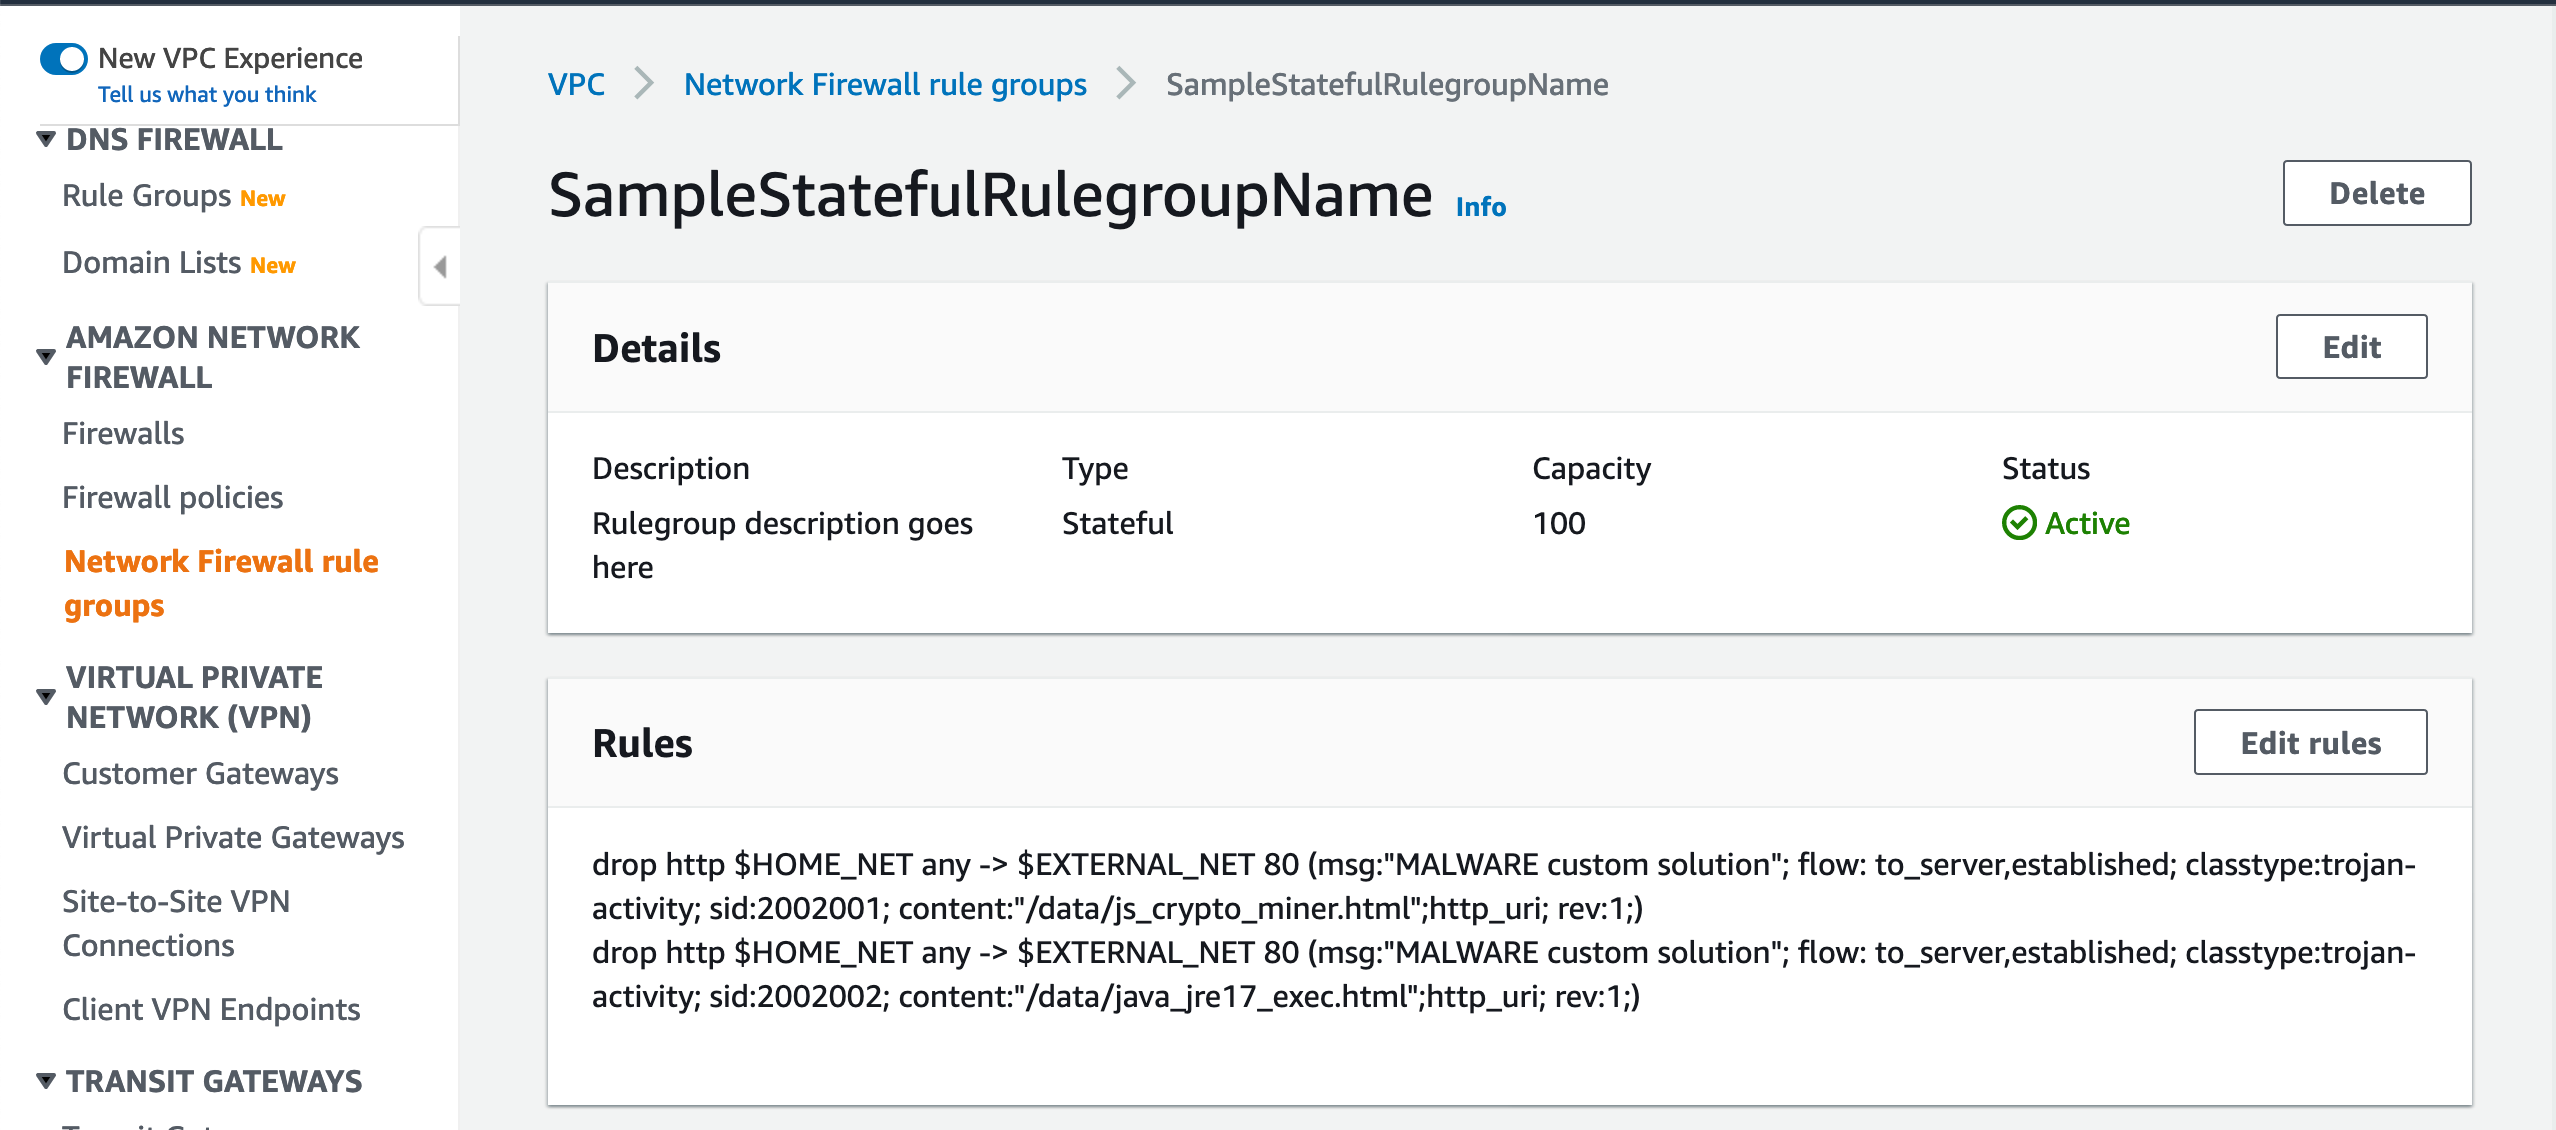Click the green Active status icon
This screenshot has width=2556, height=1130.
coord(2020,523)
